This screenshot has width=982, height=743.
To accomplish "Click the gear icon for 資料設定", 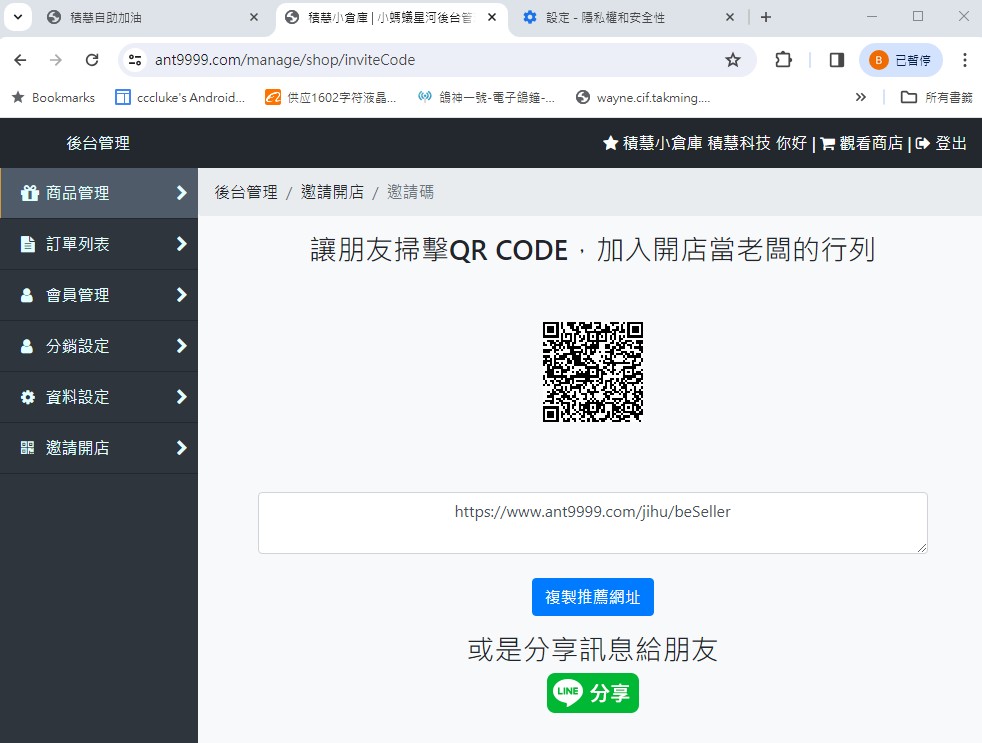I will pyautogui.click(x=28, y=397).
